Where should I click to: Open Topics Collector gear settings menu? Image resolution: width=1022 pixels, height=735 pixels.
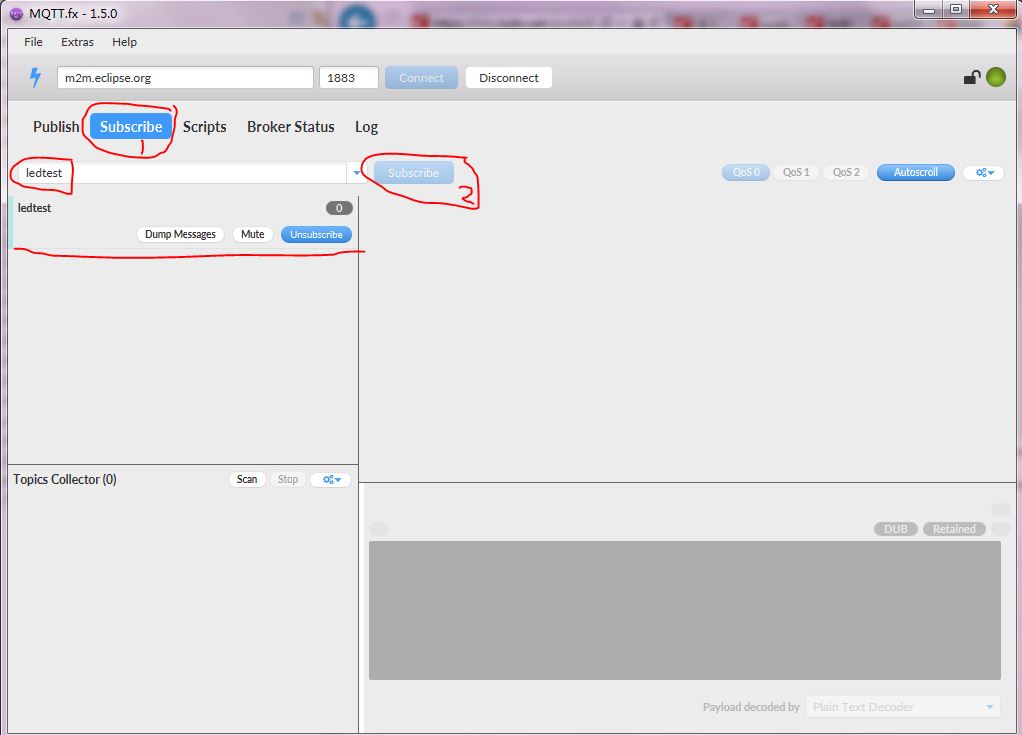332,480
